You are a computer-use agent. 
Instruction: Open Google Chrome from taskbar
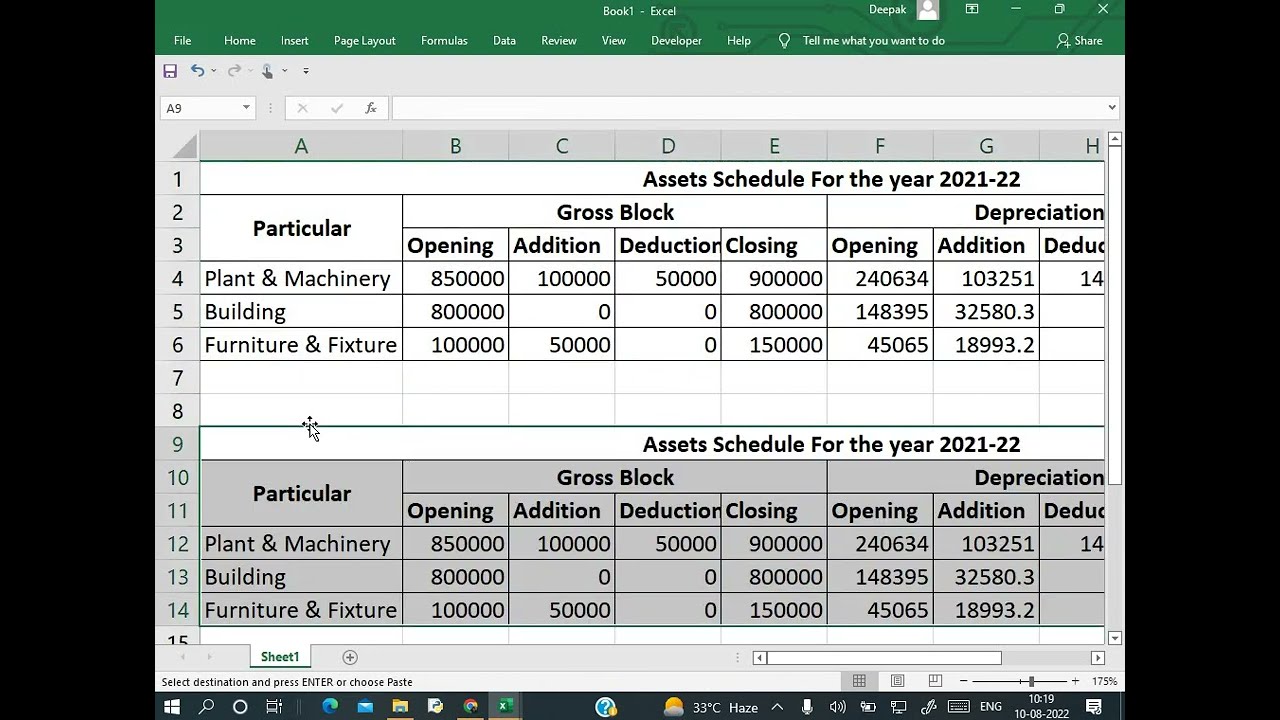[x=471, y=706]
